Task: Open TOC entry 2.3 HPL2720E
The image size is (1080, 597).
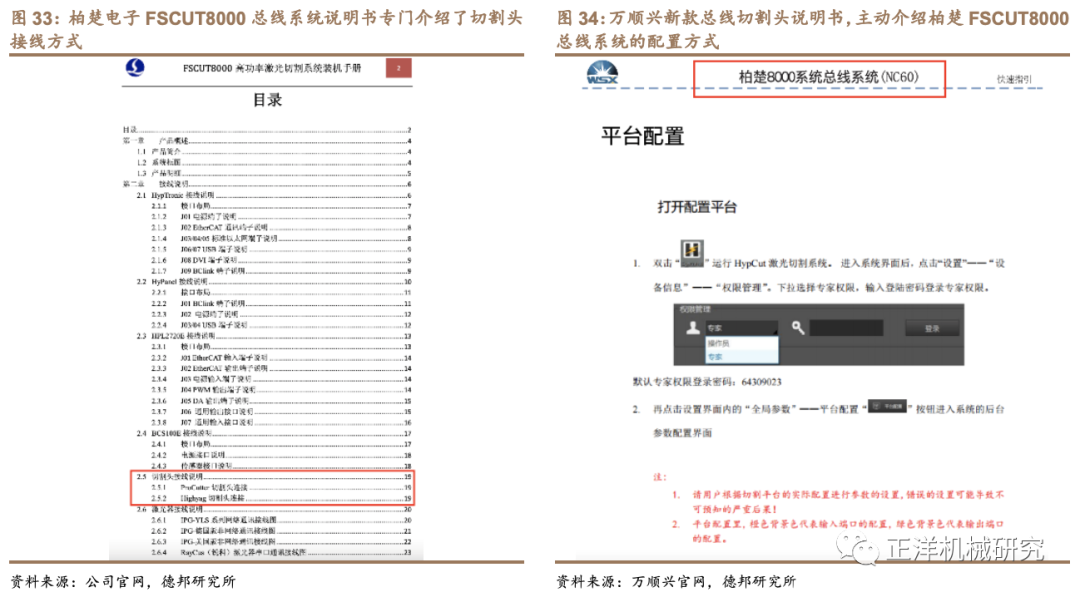Action: click(273, 336)
